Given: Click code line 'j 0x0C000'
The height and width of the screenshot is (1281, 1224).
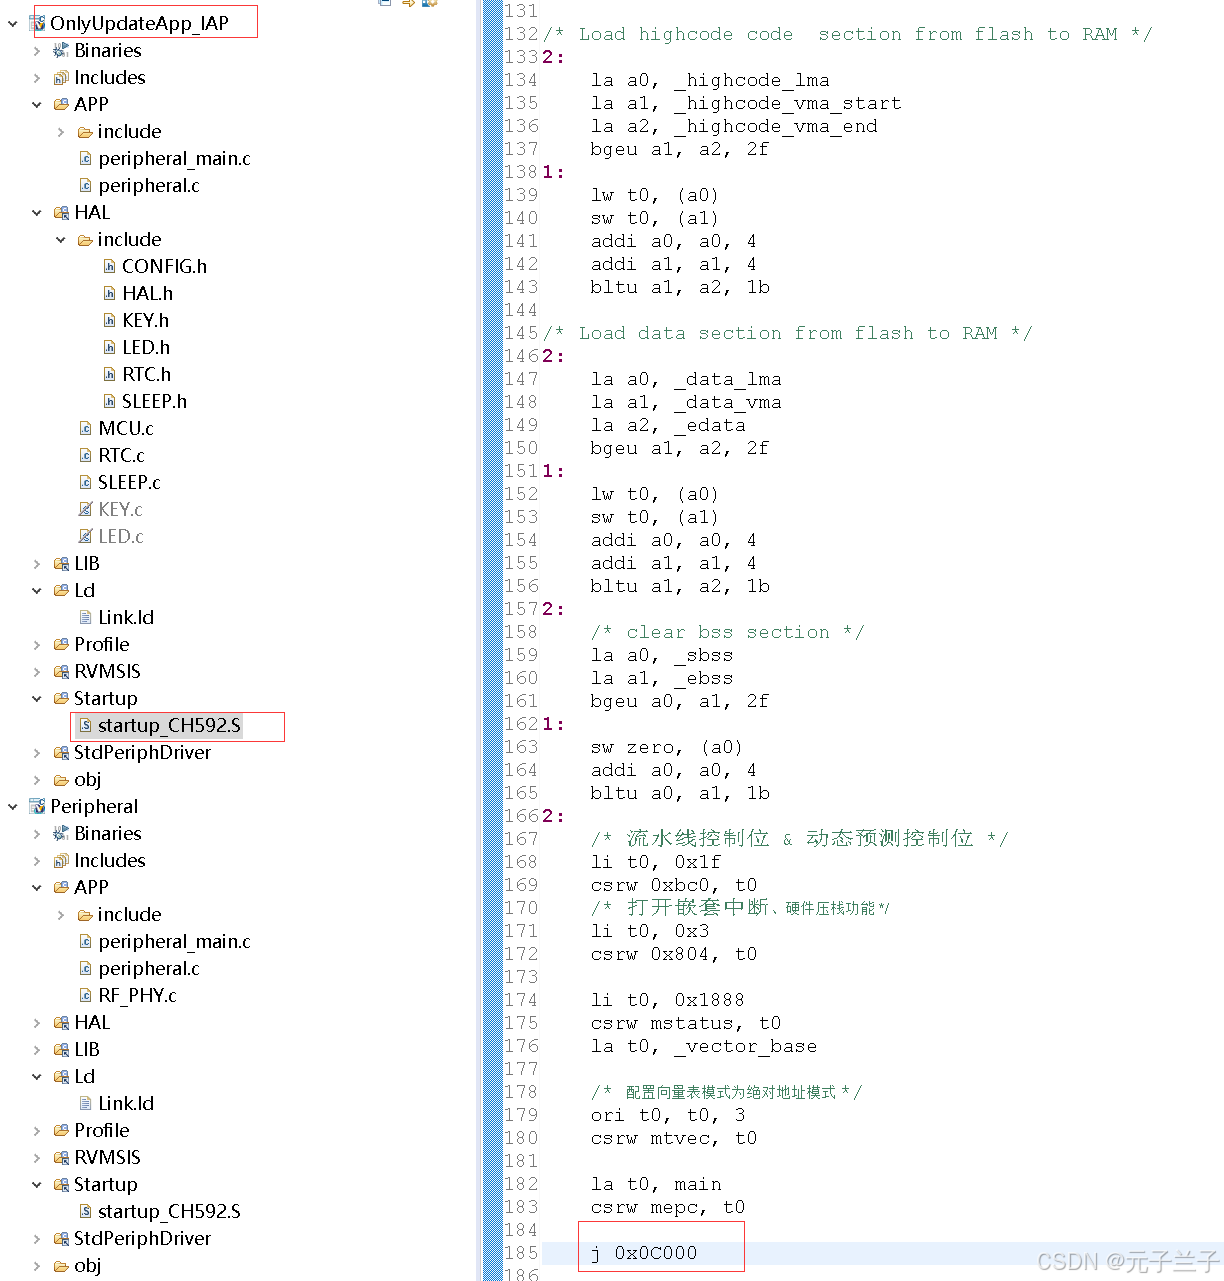Looking at the screenshot, I should pos(644,1253).
